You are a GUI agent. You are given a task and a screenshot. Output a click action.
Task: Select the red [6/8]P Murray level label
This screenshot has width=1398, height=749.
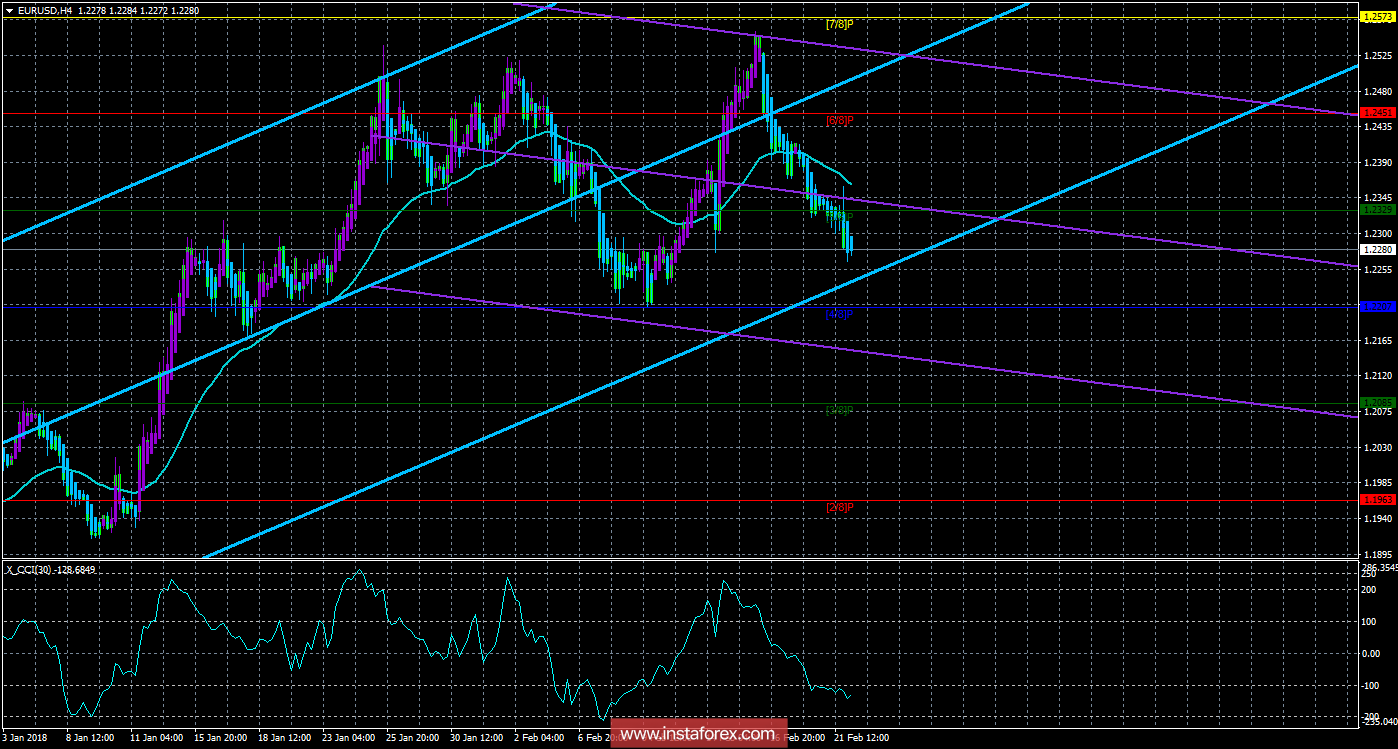pyautogui.click(x=839, y=120)
